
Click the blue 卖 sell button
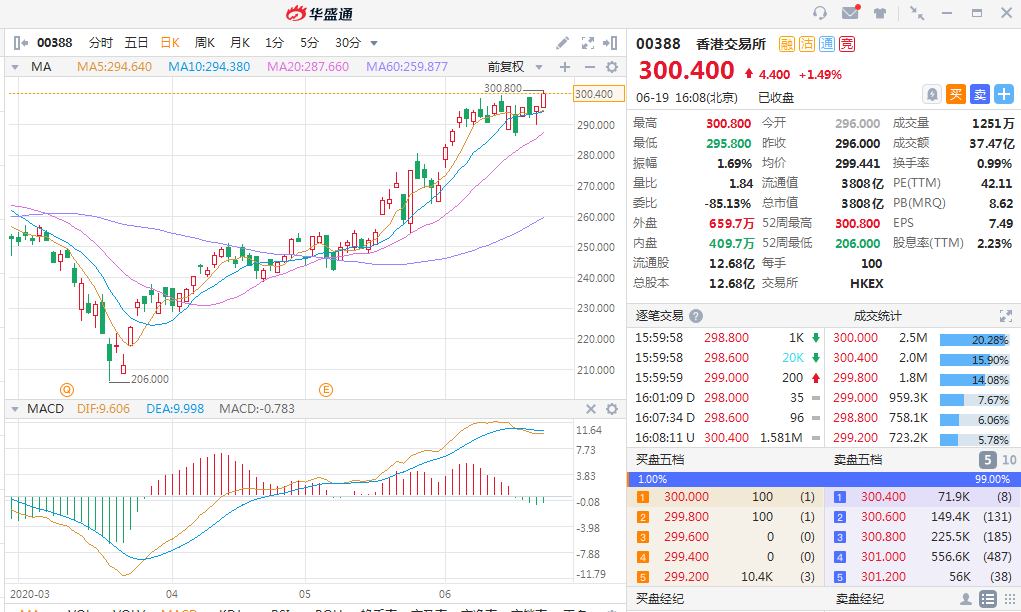point(979,94)
